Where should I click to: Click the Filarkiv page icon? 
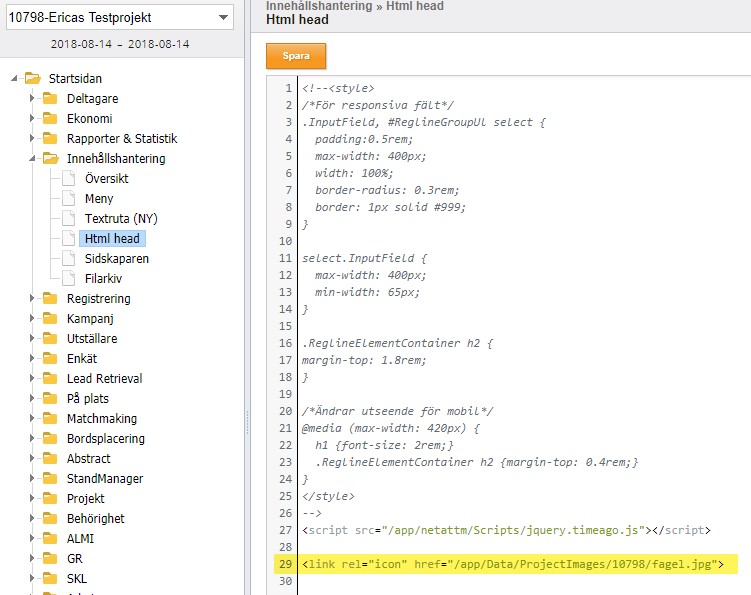click(68, 278)
